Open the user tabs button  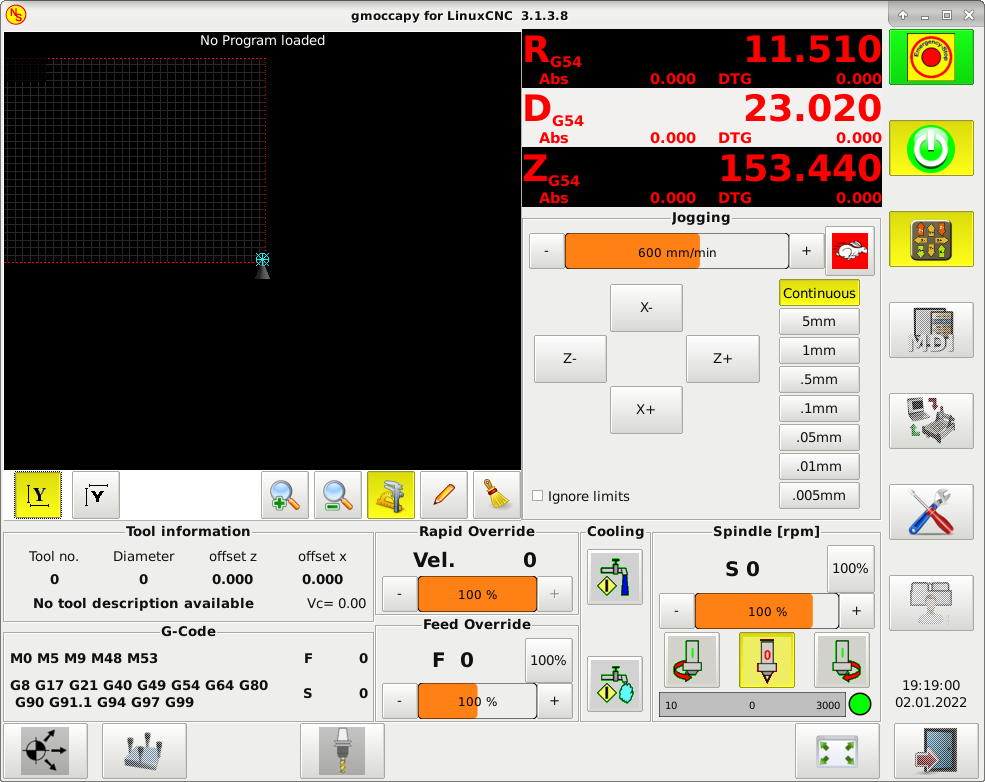[x=931, y=602]
